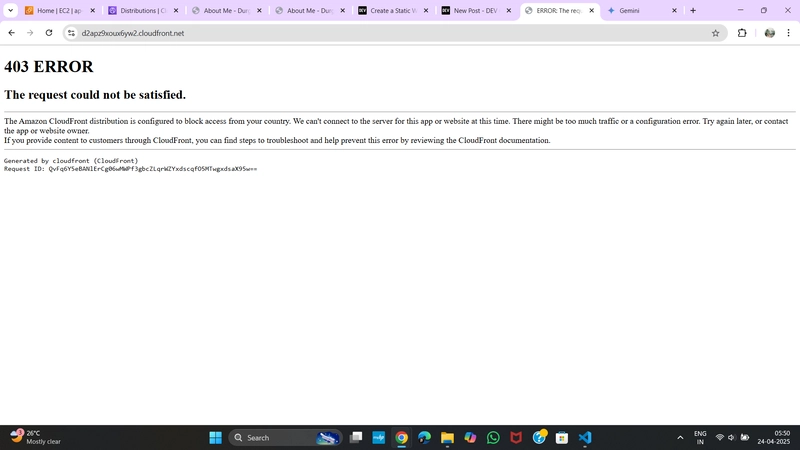Image resolution: width=800 pixels, height=450 pixels.
Task: Switch to the Home | EC2 tab
Action: point(60,10)
